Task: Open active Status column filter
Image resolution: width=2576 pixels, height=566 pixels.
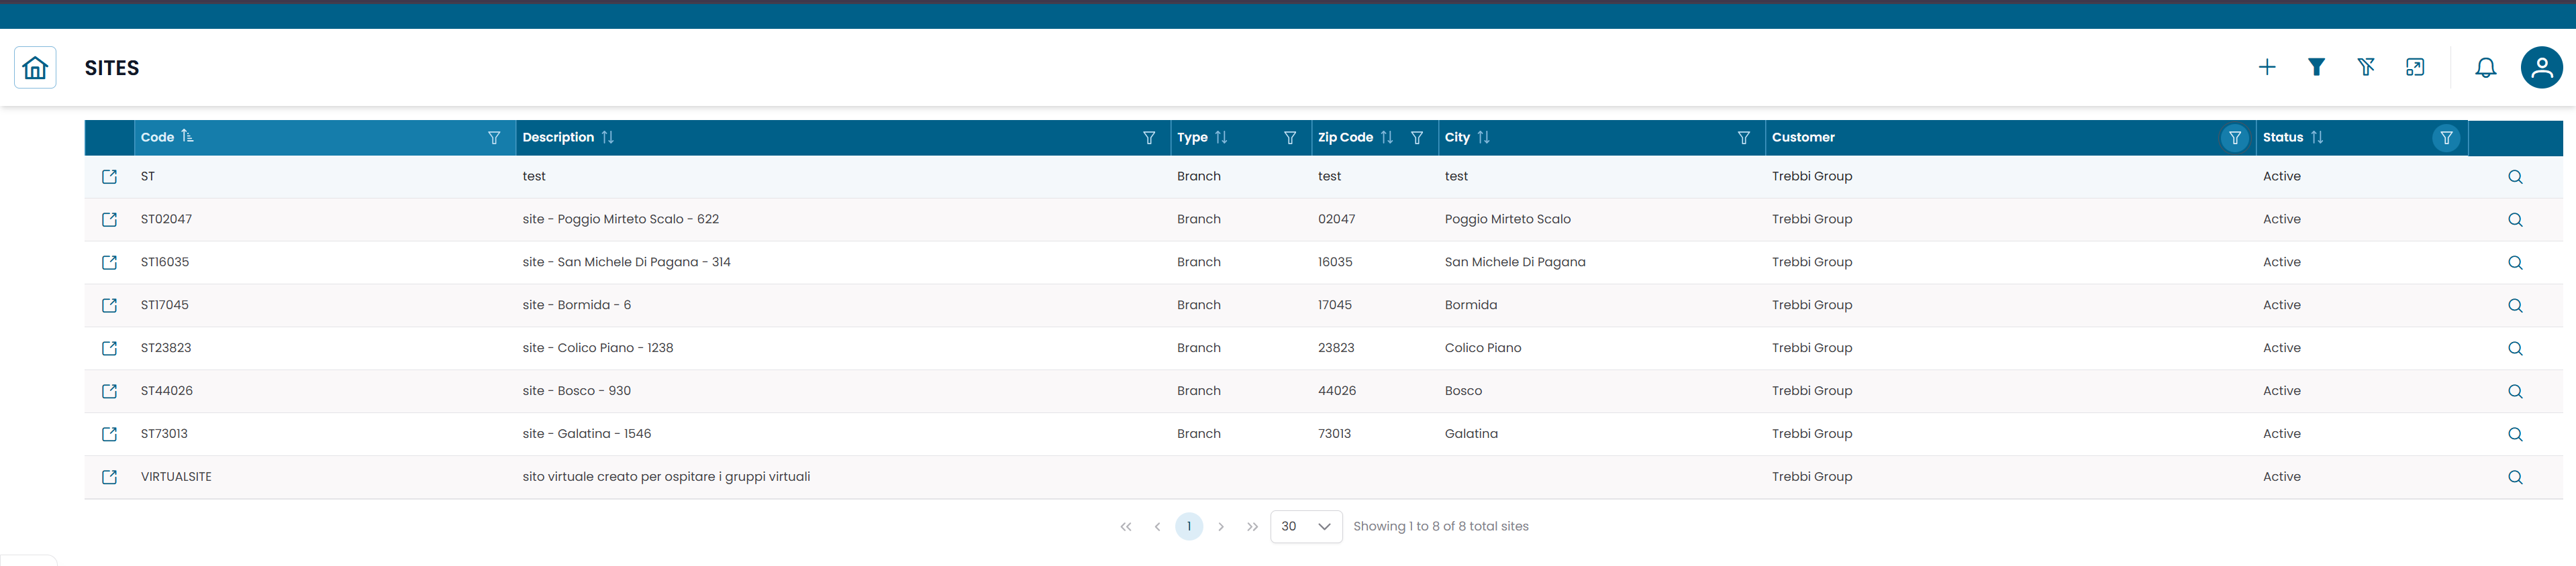Action: point(2446,138)
